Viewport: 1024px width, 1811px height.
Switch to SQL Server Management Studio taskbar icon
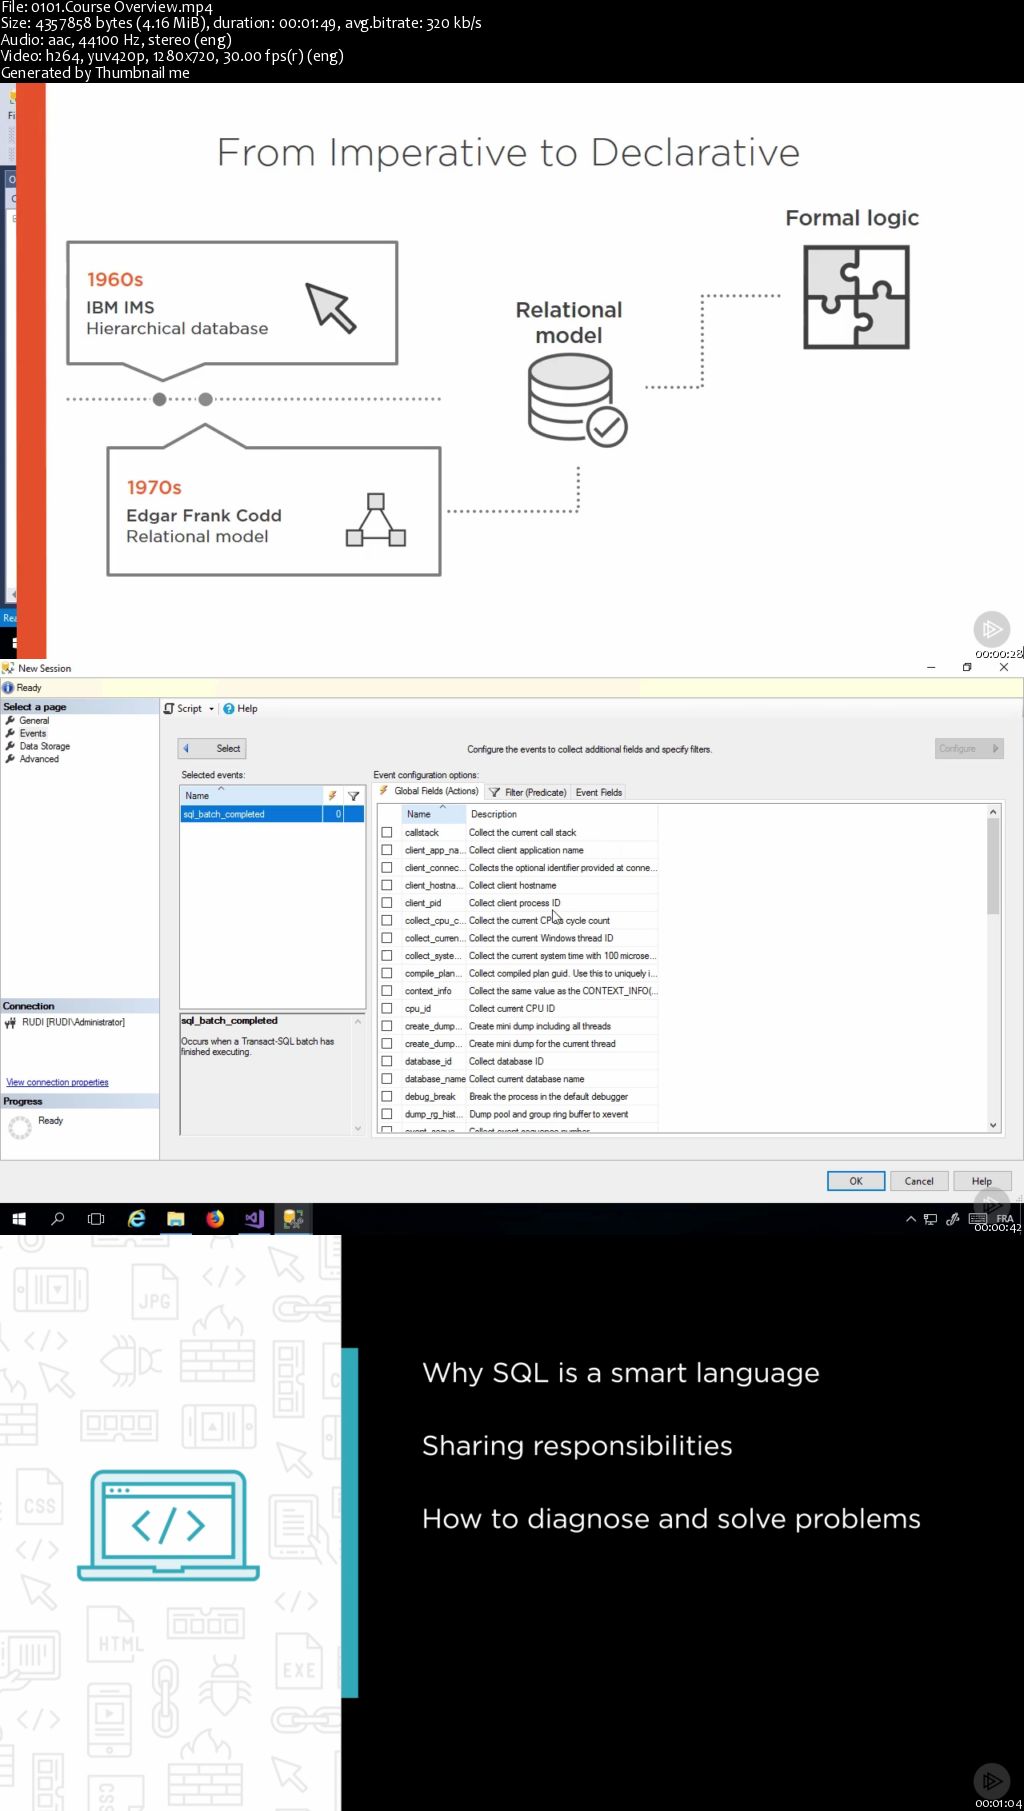click(293, 1219)
